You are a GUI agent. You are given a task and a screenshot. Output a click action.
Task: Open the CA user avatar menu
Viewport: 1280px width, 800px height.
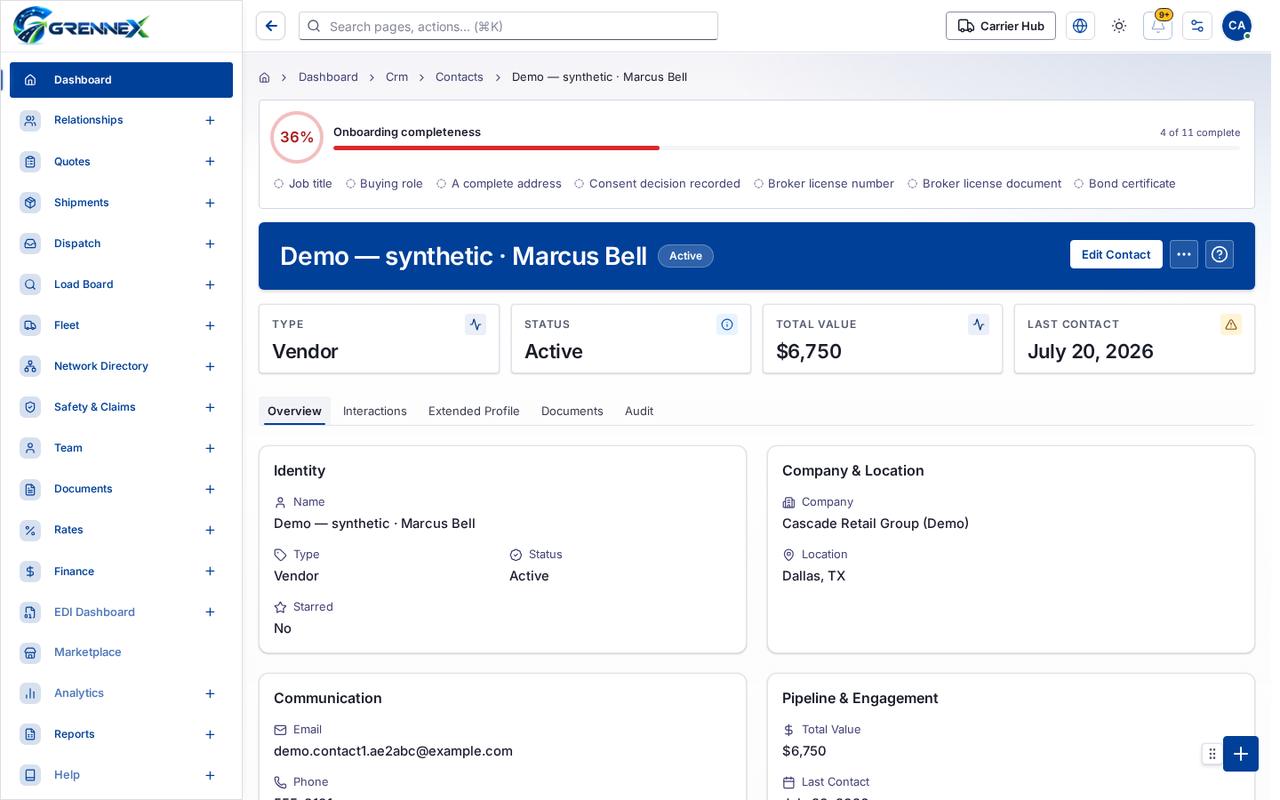pyautogui.click(x=1237, y=26)
